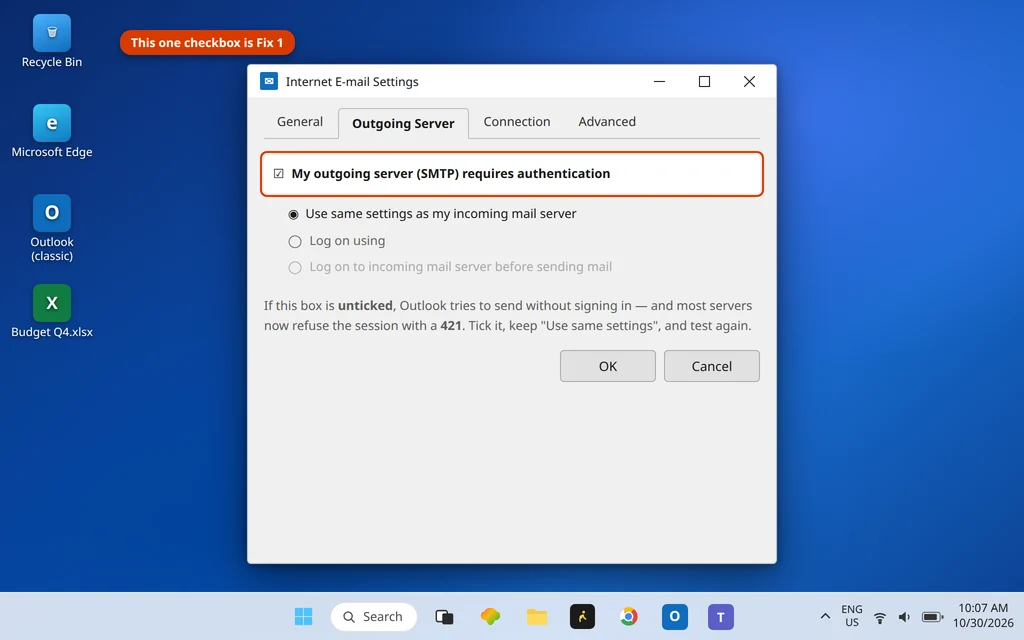Open the Budget Q4.xlsx file icon
This screenshot has height=640, width=1024.
pyautogui.click(x=52, y=312)
